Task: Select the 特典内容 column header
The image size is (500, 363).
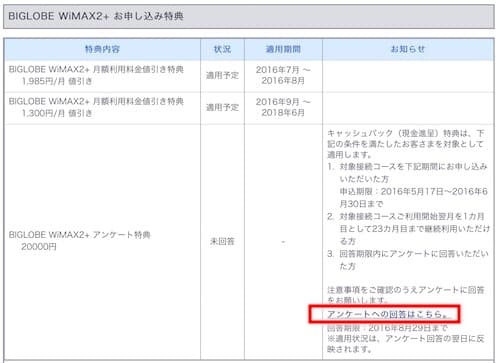Action: [x=102, y=49]
